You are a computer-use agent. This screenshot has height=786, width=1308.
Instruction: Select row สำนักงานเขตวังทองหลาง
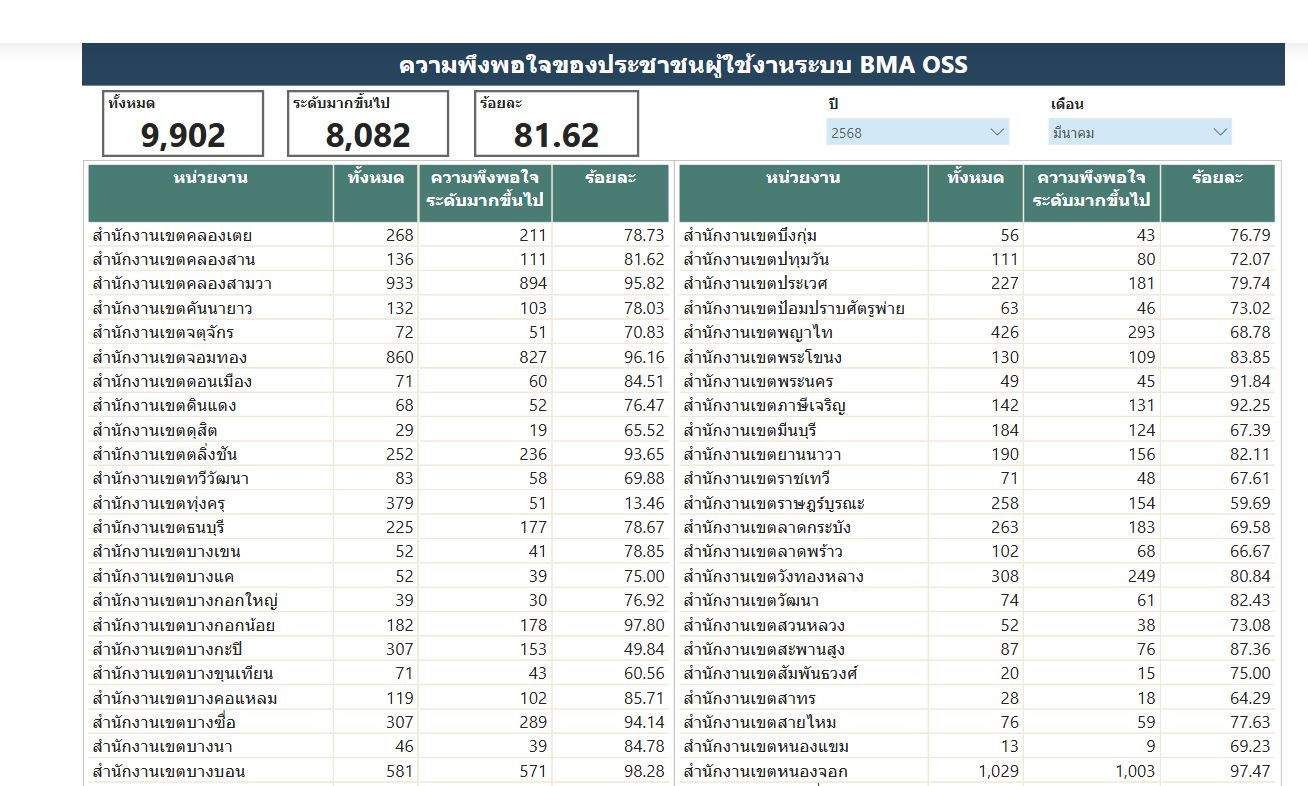pyautogui.click(x=977, y=576)
